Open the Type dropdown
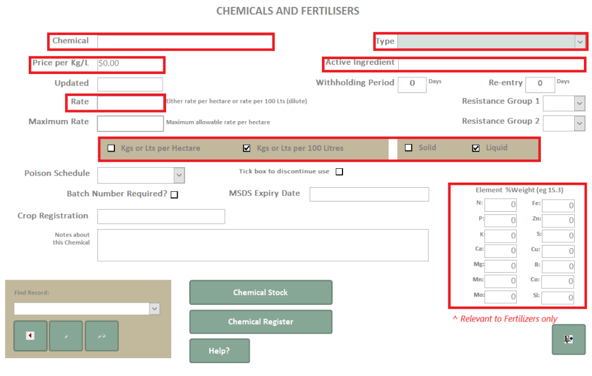Image resolution: width=592 pixels, height=376 pixels. click(x=580, y=41)
